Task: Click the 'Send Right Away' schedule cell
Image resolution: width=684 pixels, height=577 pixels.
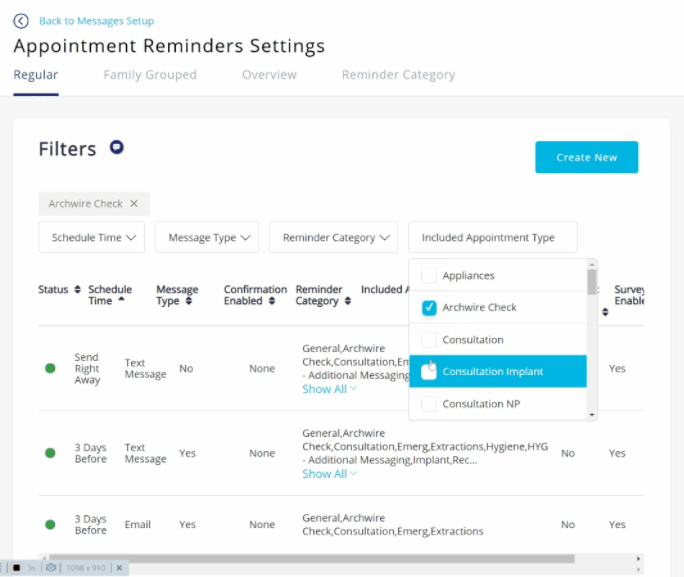Action: 87,369
